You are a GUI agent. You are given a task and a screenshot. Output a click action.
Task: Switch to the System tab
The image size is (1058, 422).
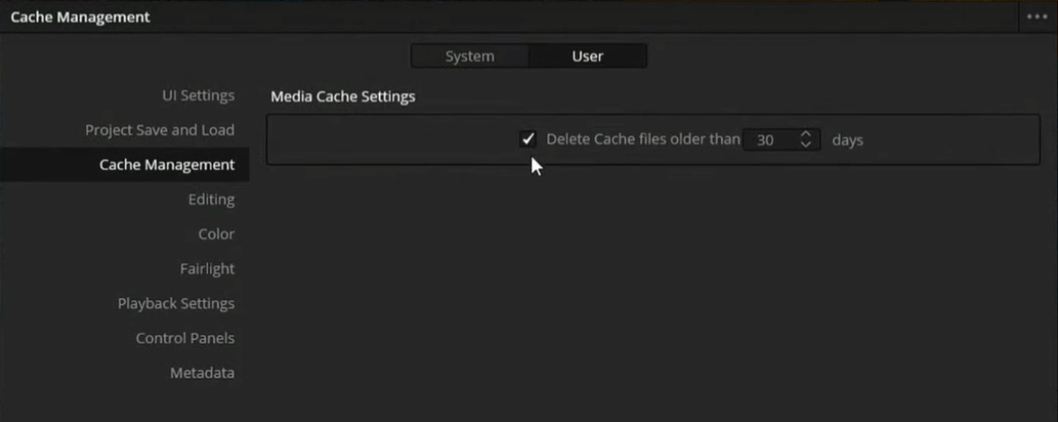click(x=470, y=56)
